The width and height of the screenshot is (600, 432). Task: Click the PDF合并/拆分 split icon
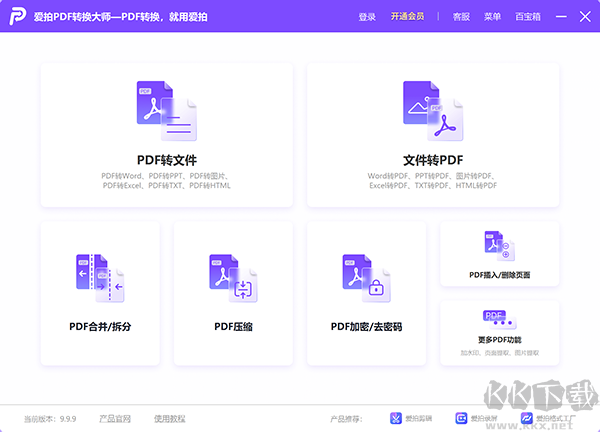[x=100, y=278]
